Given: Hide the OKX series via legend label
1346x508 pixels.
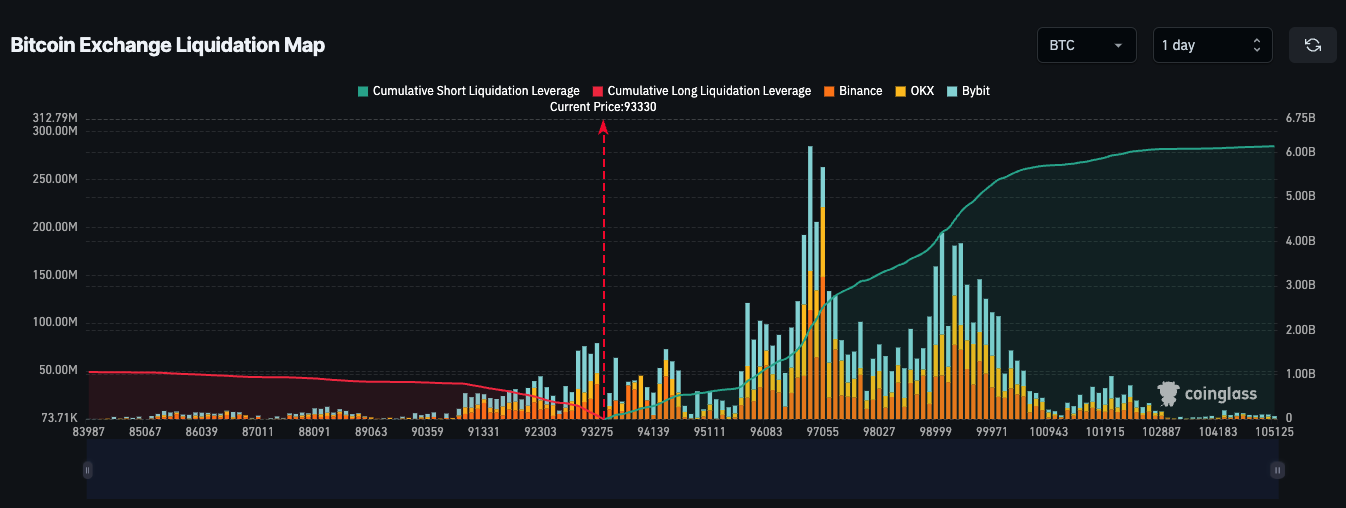Looking at the screenshot, I should click(922, 91).
